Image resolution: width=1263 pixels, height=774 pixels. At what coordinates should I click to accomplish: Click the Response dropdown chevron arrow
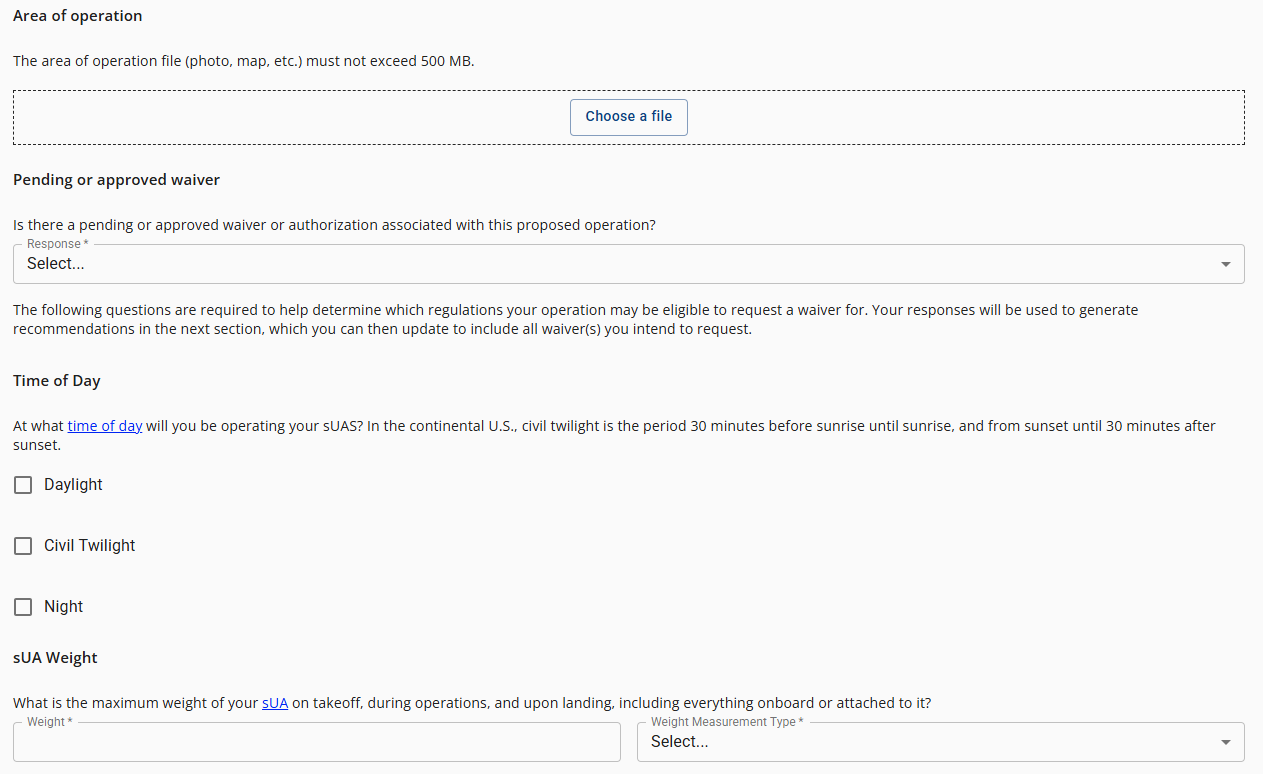click(x=1226, y=263)
